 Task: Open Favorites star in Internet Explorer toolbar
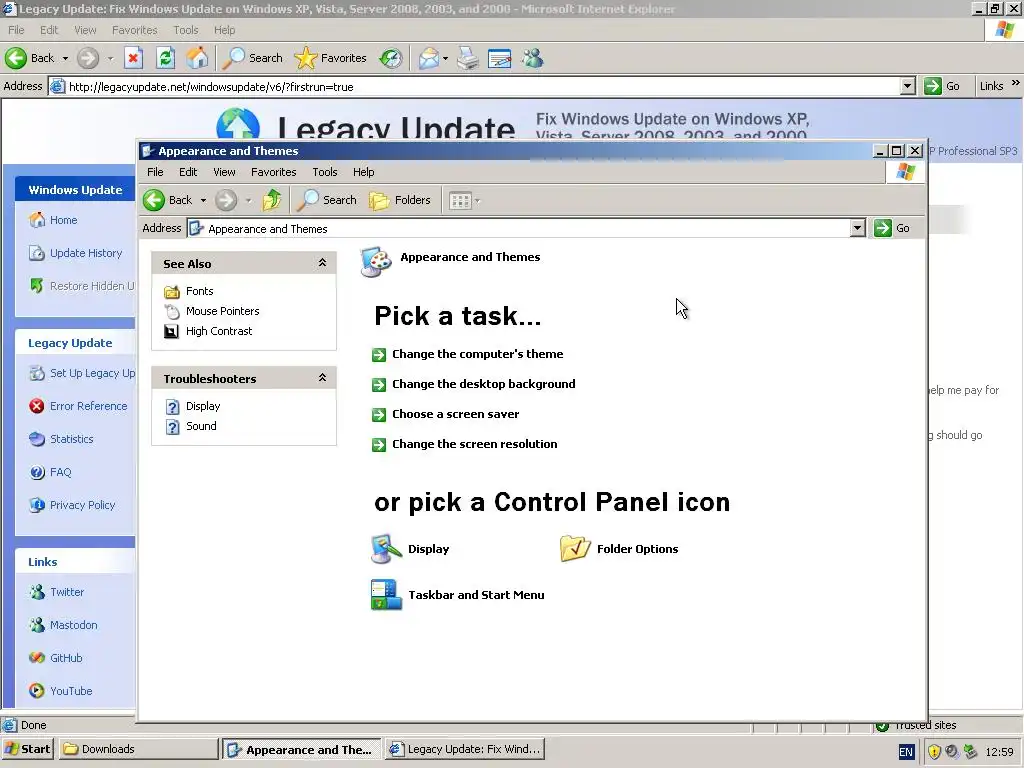(x=330, y=58)
